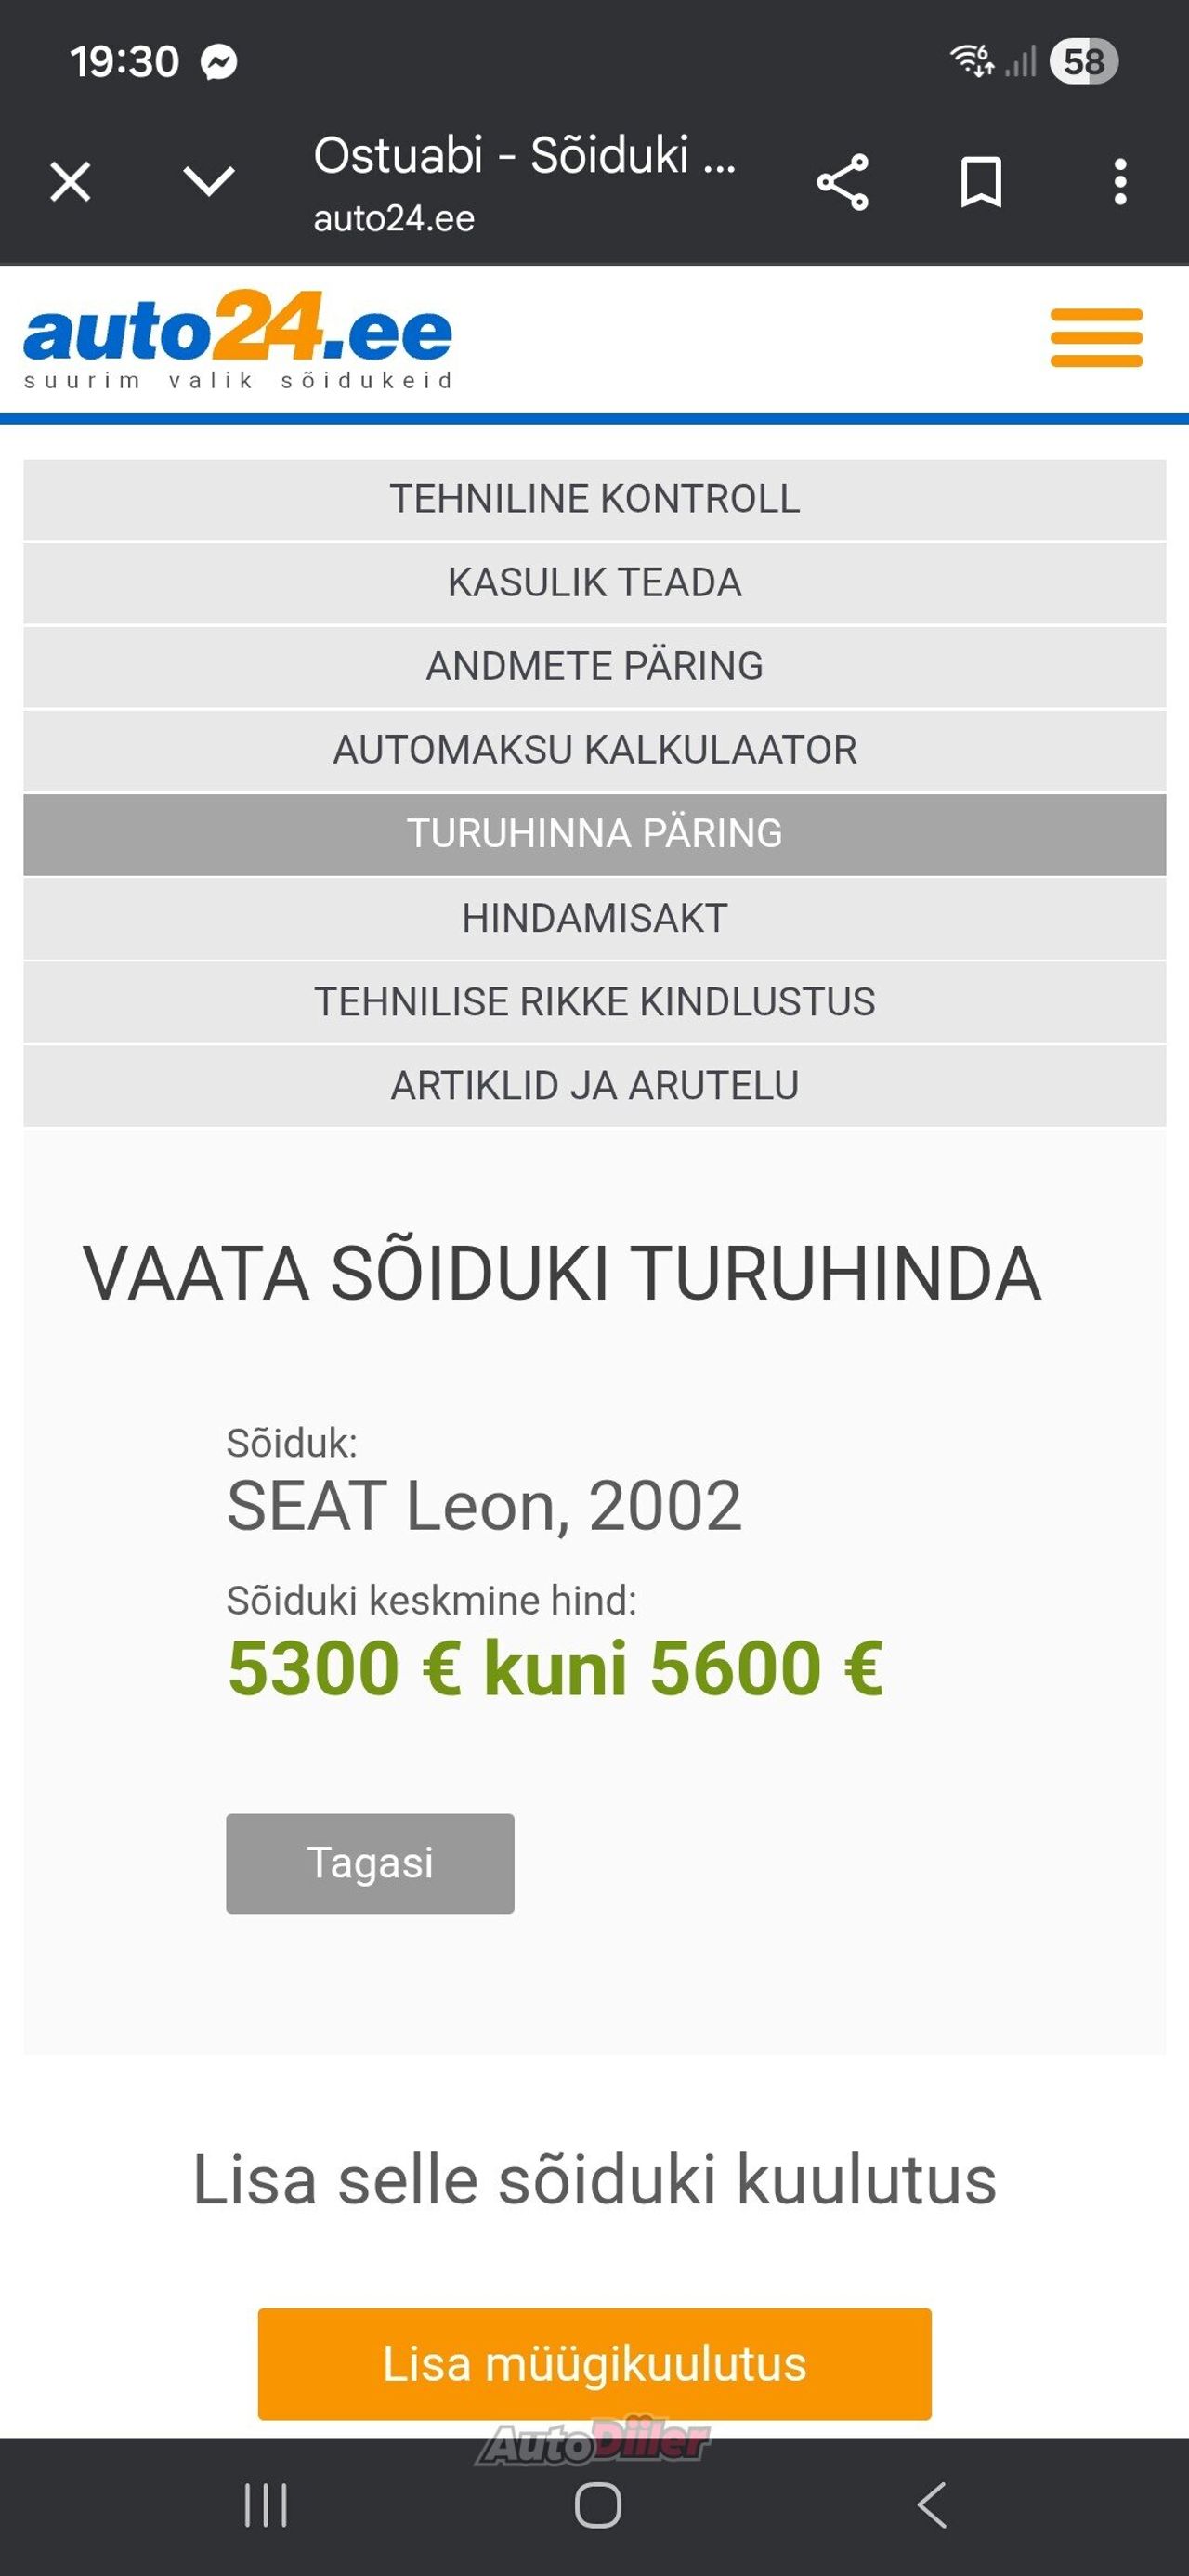The height and width of the screenshot is (2576, 1189).
Task: Click Lisa müügikuulutus button
Action: pyautogui.click(x=594, y=2364)
